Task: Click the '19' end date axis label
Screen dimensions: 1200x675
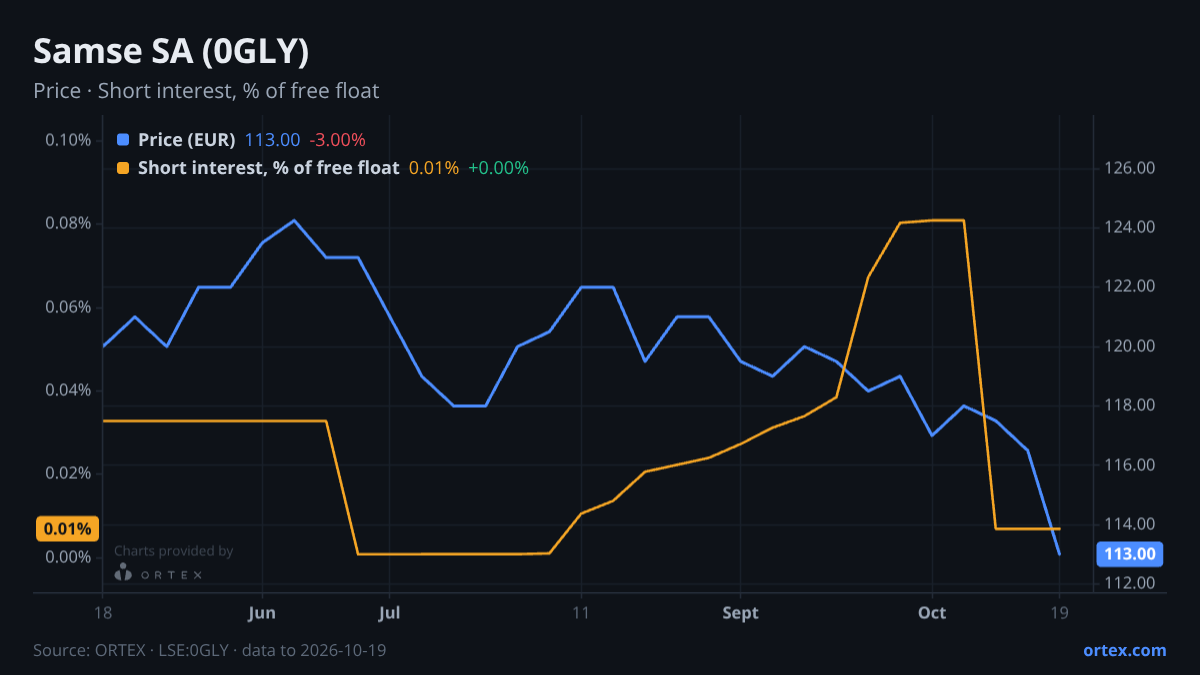Action: (x=1059, y=612)
